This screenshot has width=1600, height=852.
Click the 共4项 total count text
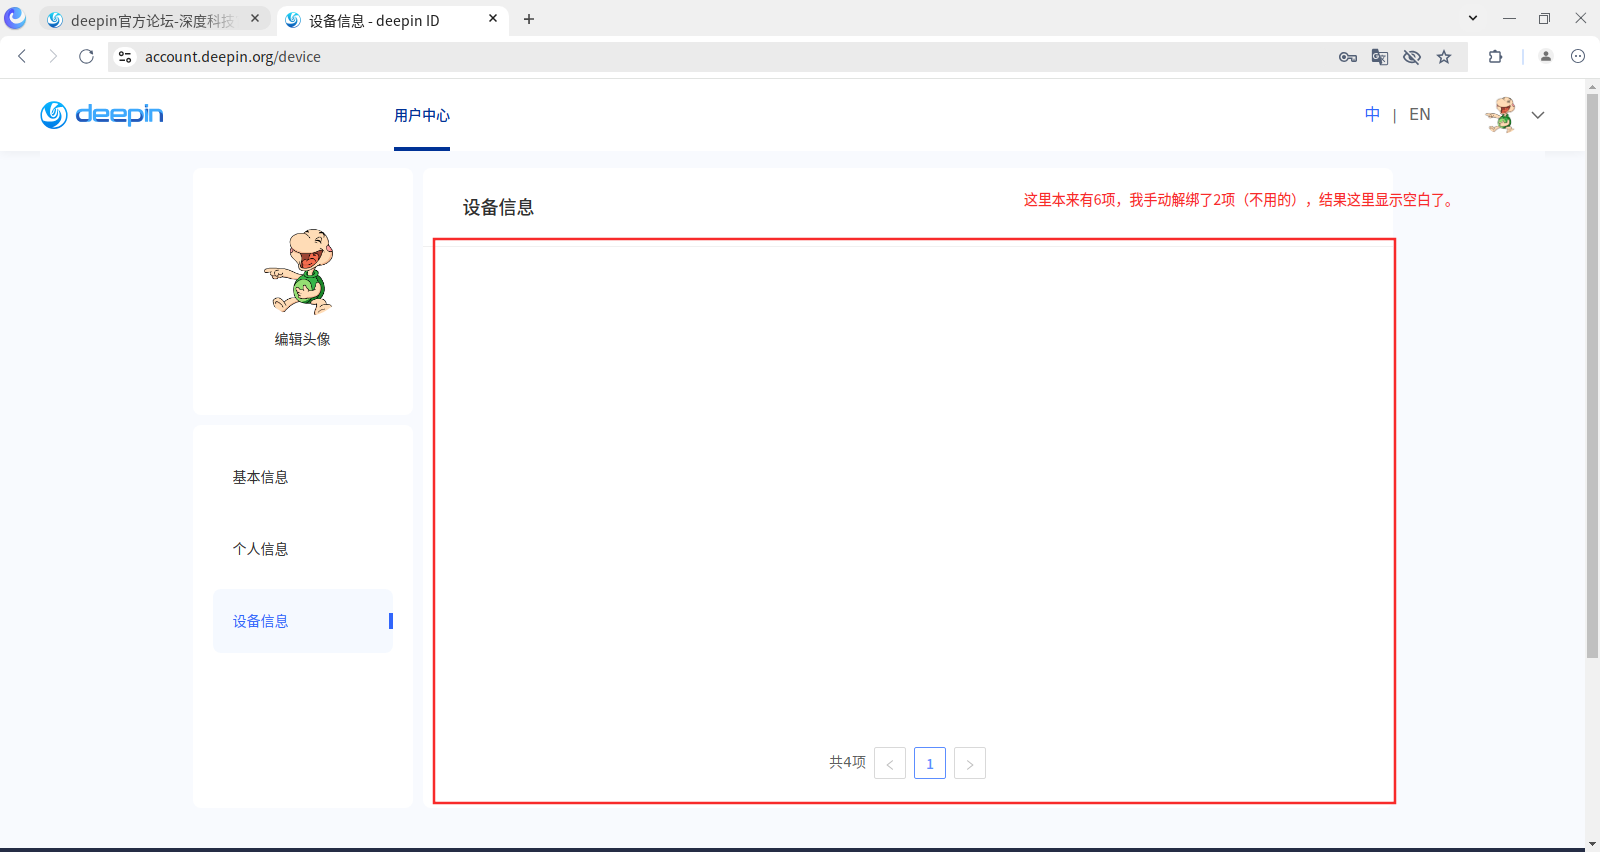point(847,762)
